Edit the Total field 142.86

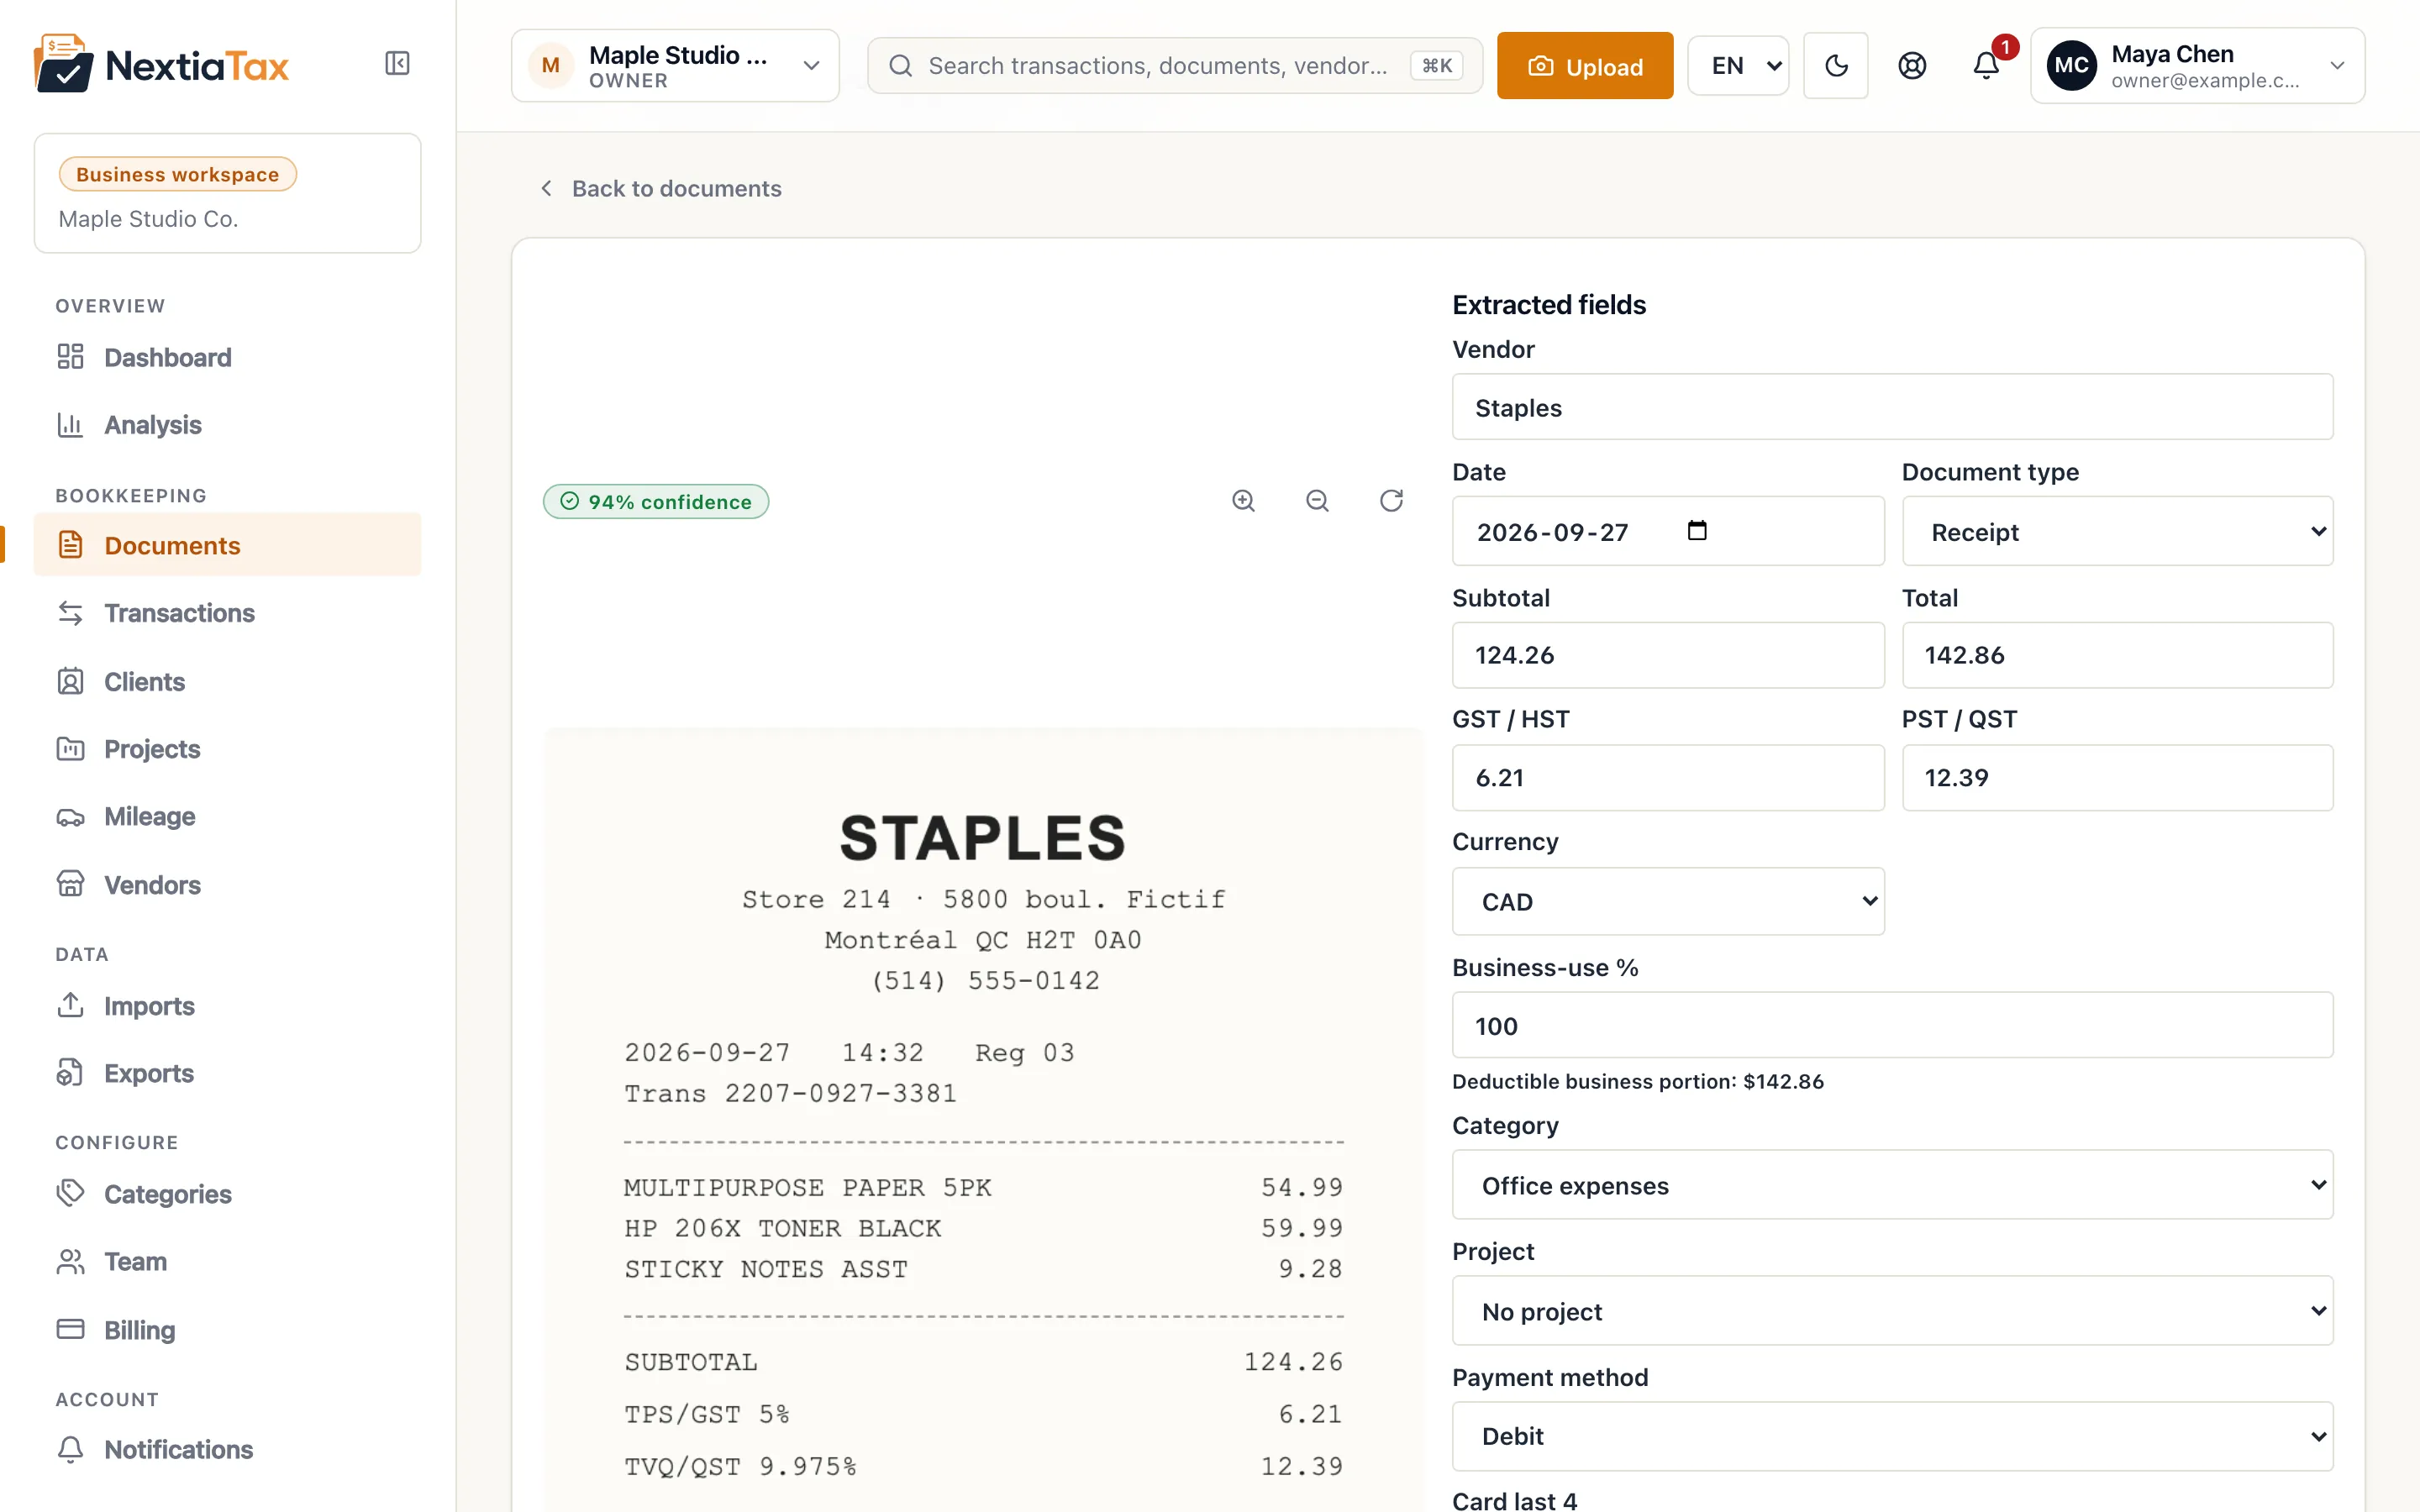pyautogui.click(x=2117, y=655)
